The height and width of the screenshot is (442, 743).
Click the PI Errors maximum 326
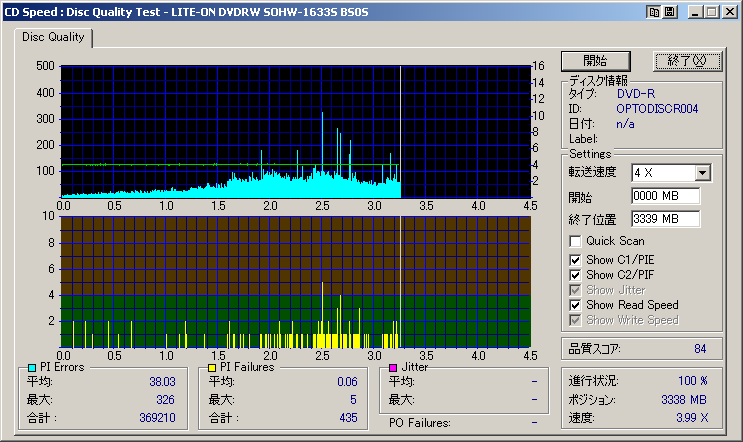tap(165, 400)
